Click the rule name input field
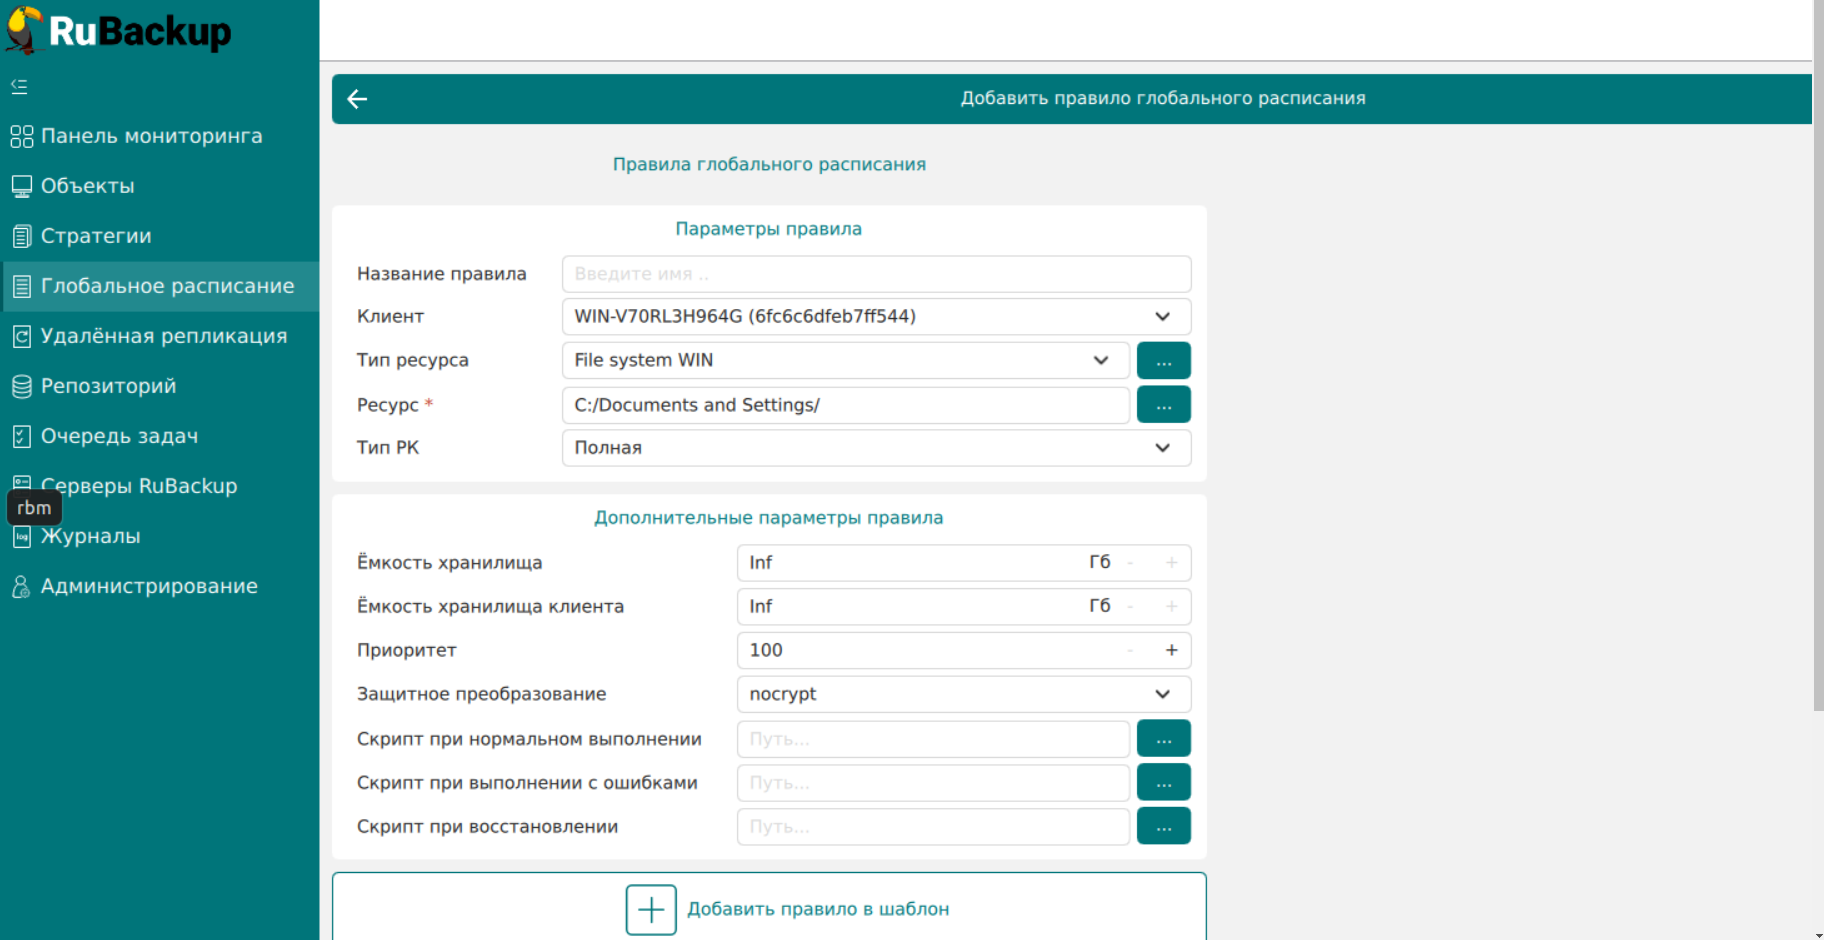 (x=875, y=274)
